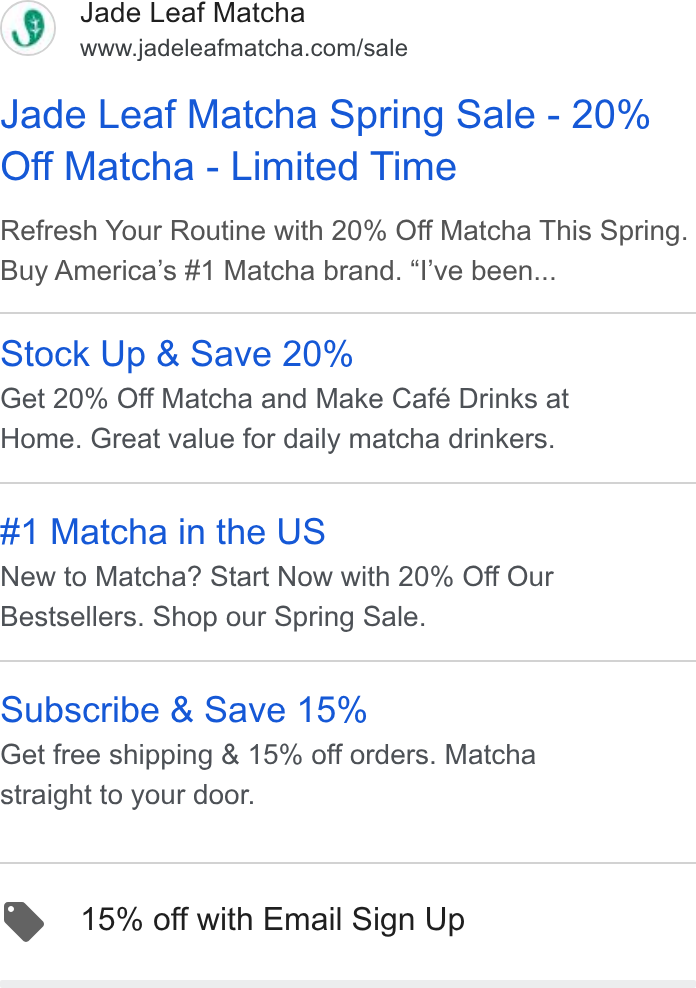Open the Stock Up & Save 20% sitelink
The image size is (696, 988).
[176, 353]
